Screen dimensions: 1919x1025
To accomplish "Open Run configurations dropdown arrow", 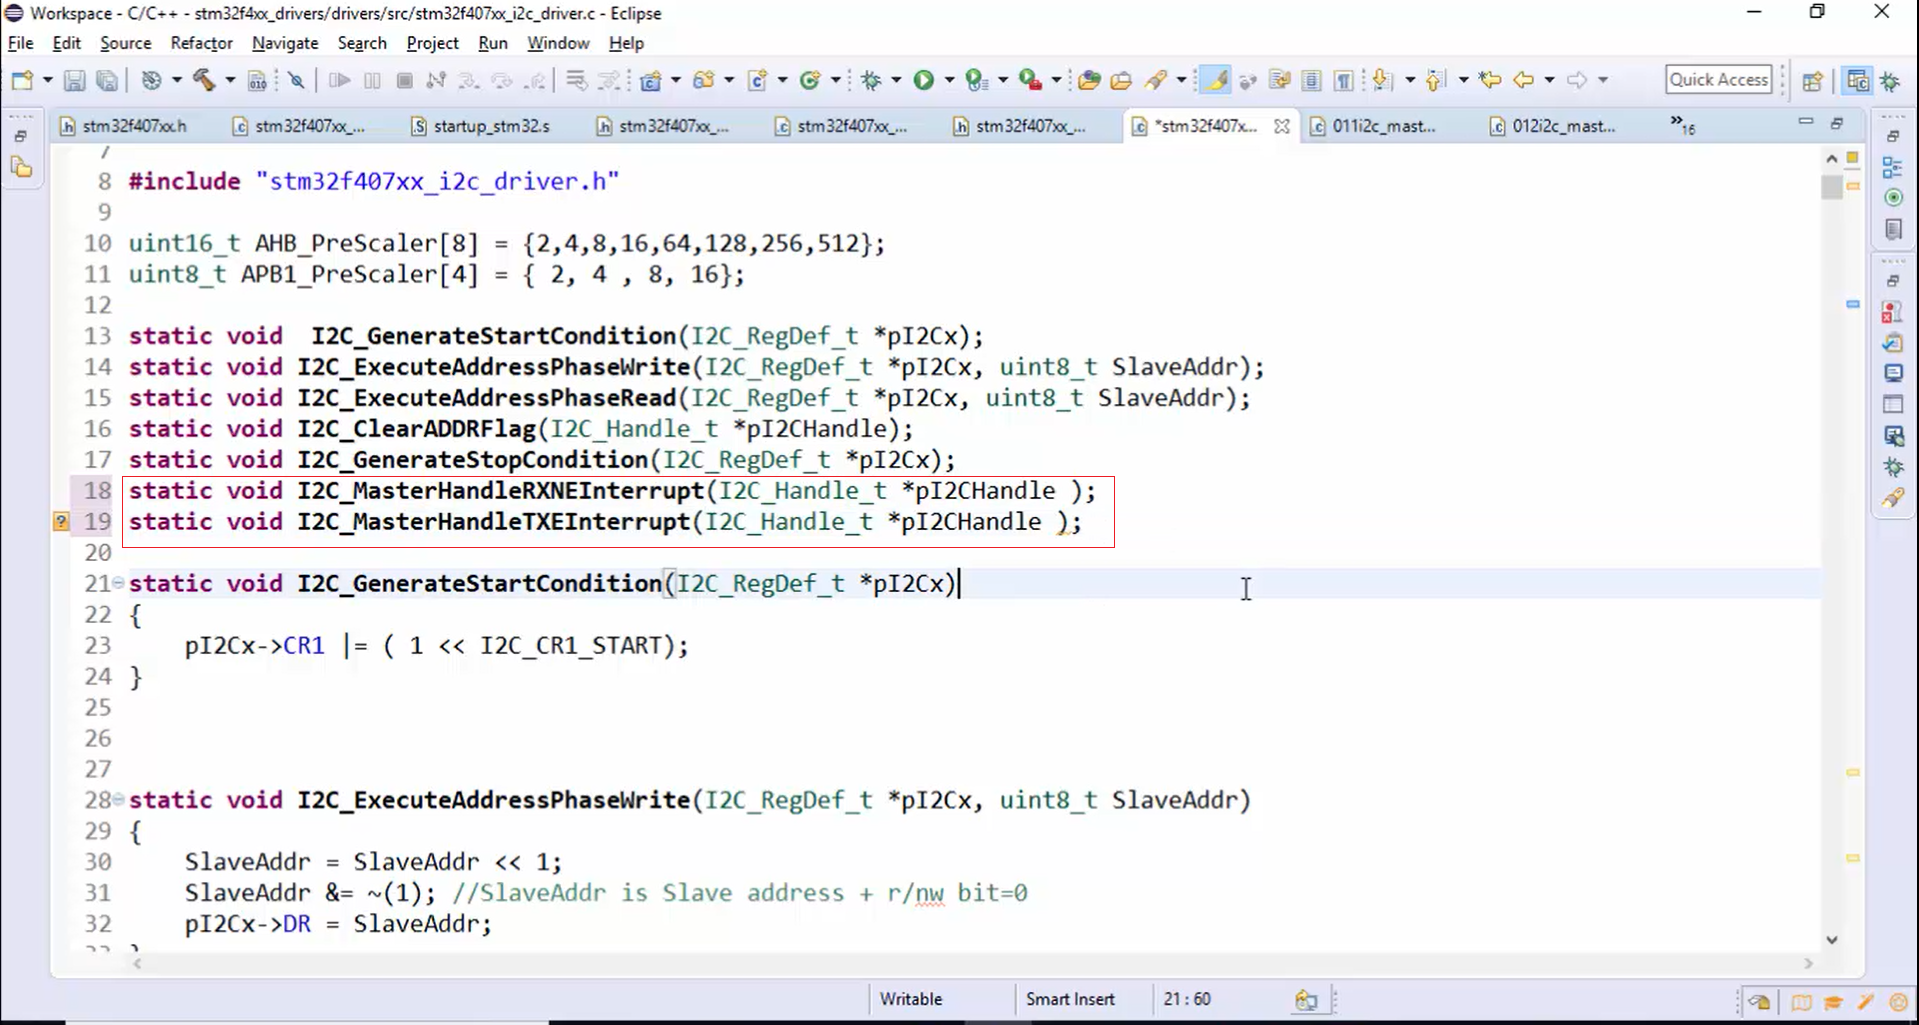I will (x=949, y=80).
